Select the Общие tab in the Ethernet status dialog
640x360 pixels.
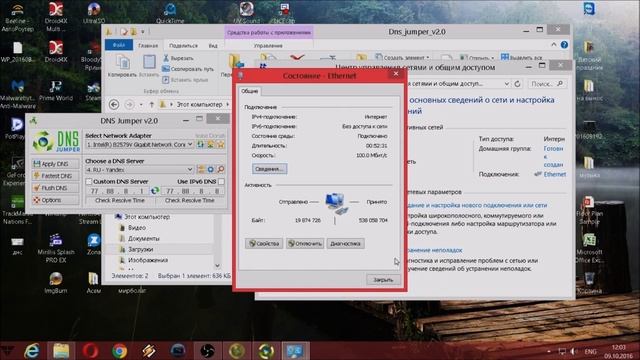[x=249, y=91]
